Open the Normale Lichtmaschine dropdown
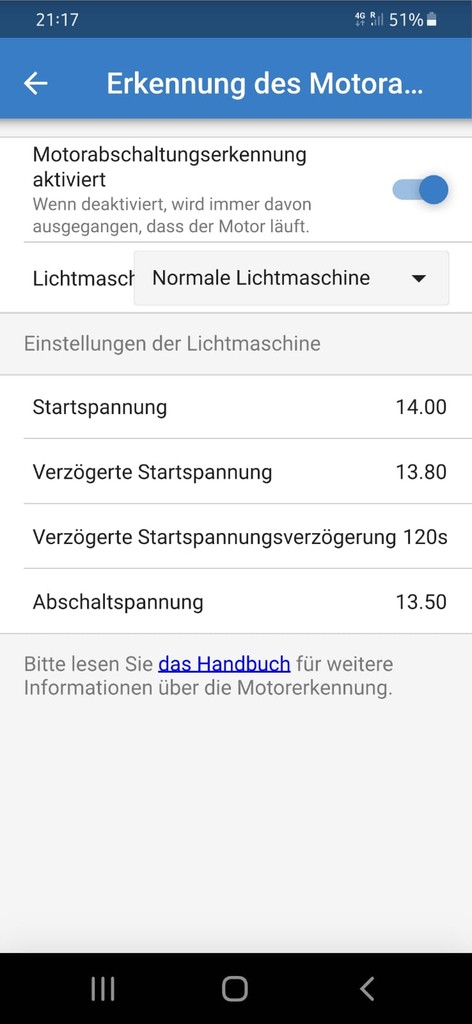 click(x=291, y=278)
